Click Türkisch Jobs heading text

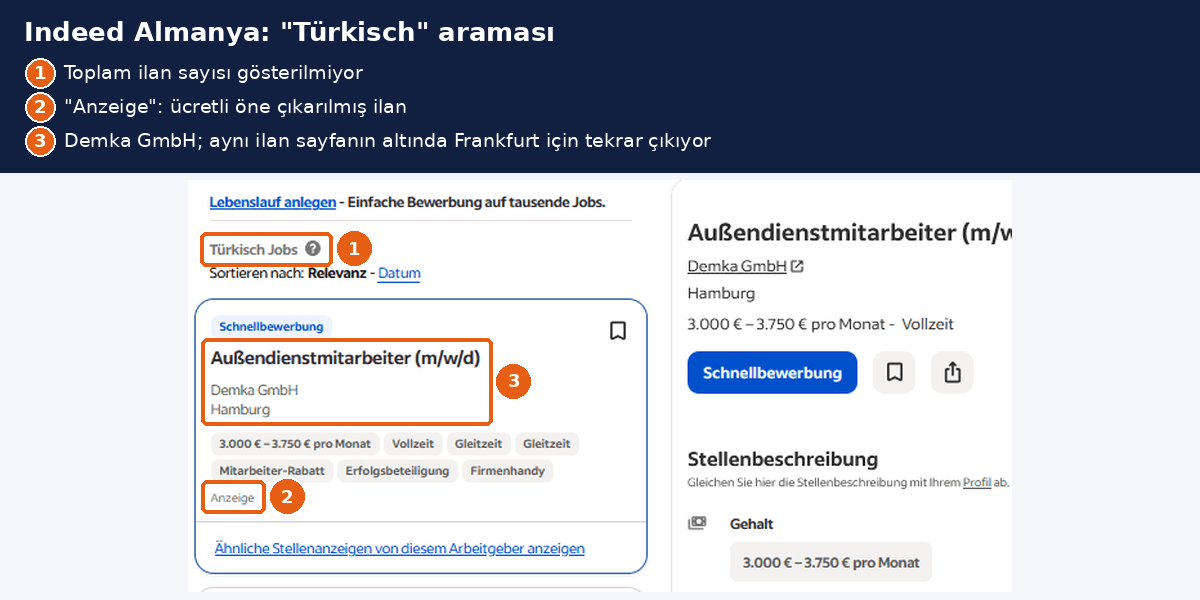(x=254, y=249)
